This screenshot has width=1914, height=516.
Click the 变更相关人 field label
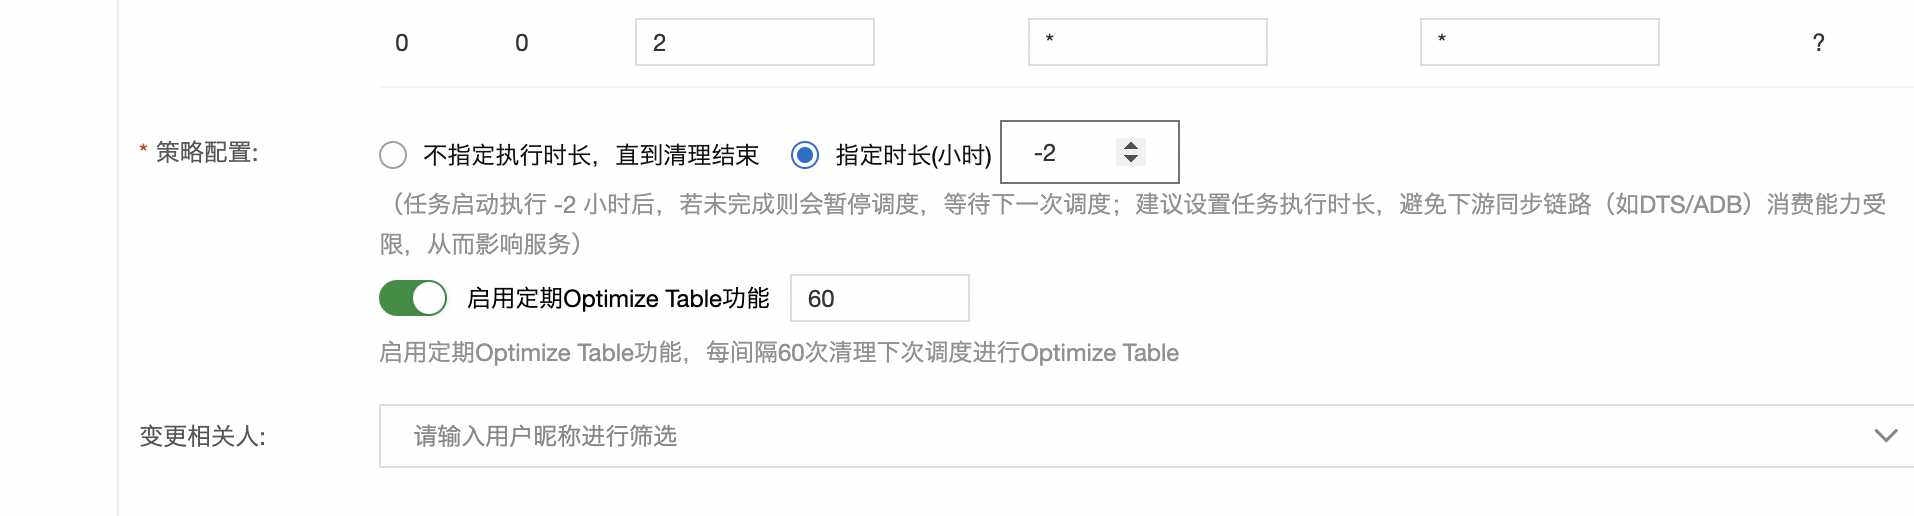click(203, 436)
